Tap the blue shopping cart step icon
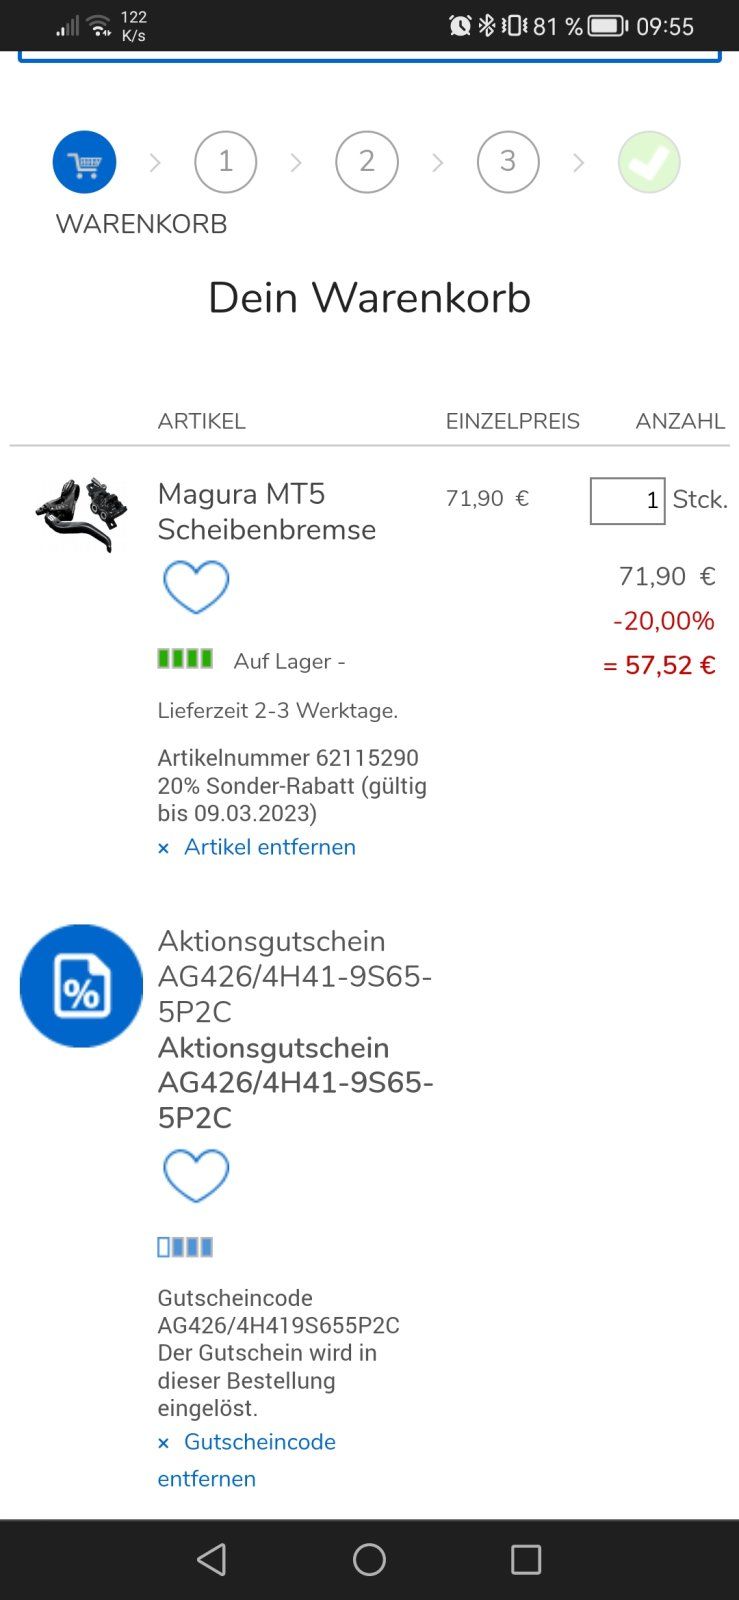The height and width of the screenshot is (1600, 739). click(x=84, y=162)
